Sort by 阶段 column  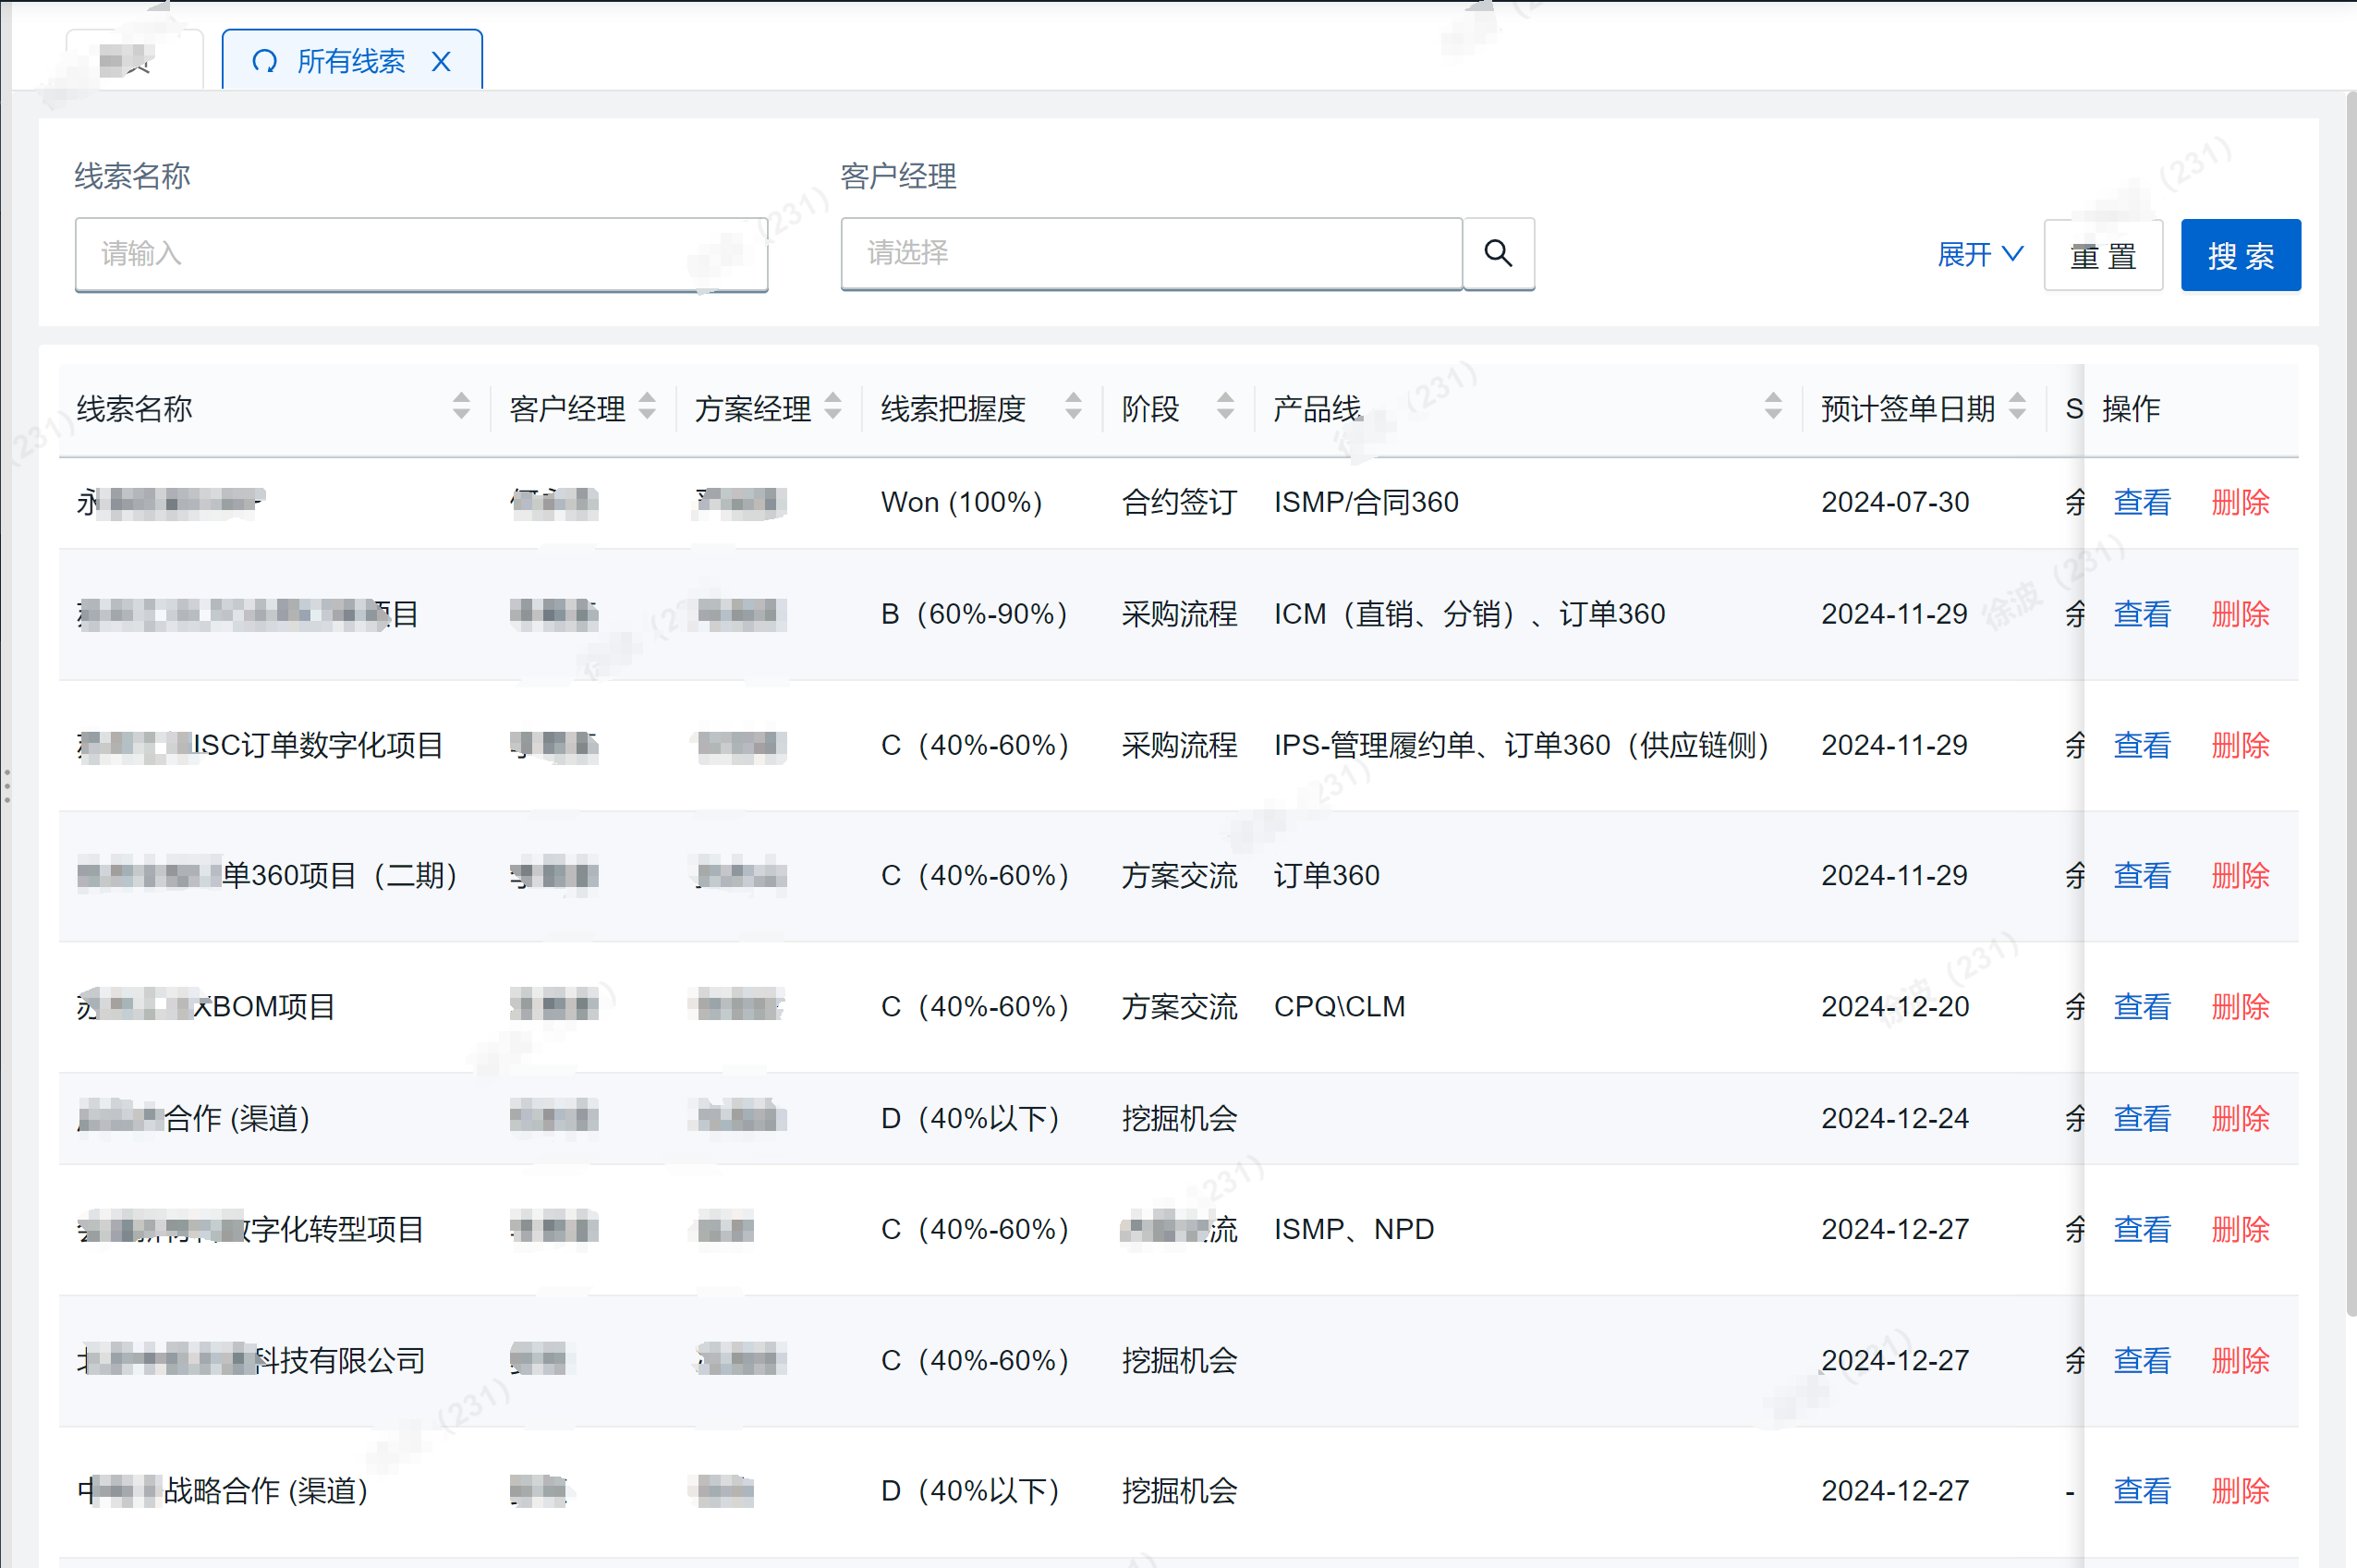[x=1225, y=407]
